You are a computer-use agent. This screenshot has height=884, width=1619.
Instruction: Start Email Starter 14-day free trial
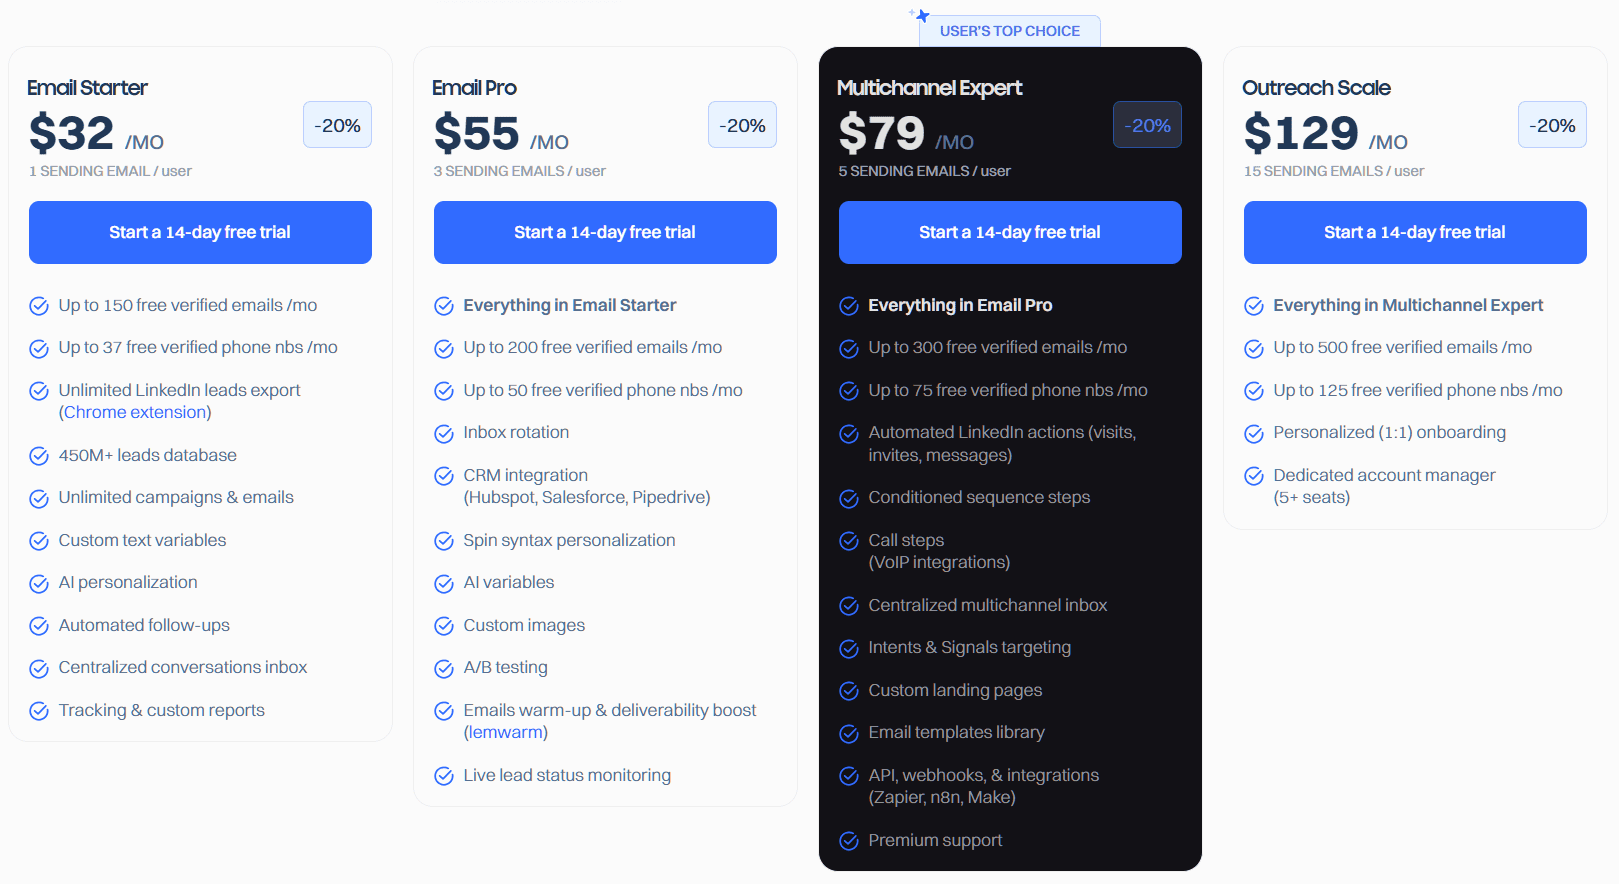point(200,232)
